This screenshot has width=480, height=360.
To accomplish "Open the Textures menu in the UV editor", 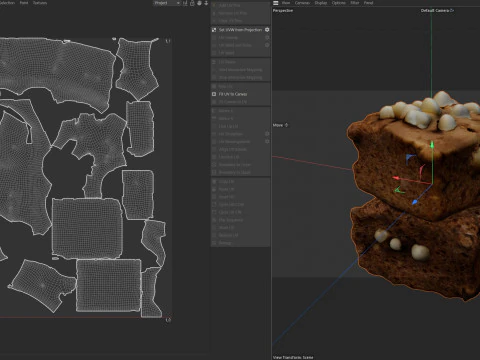I will click(x=40, y=3).
